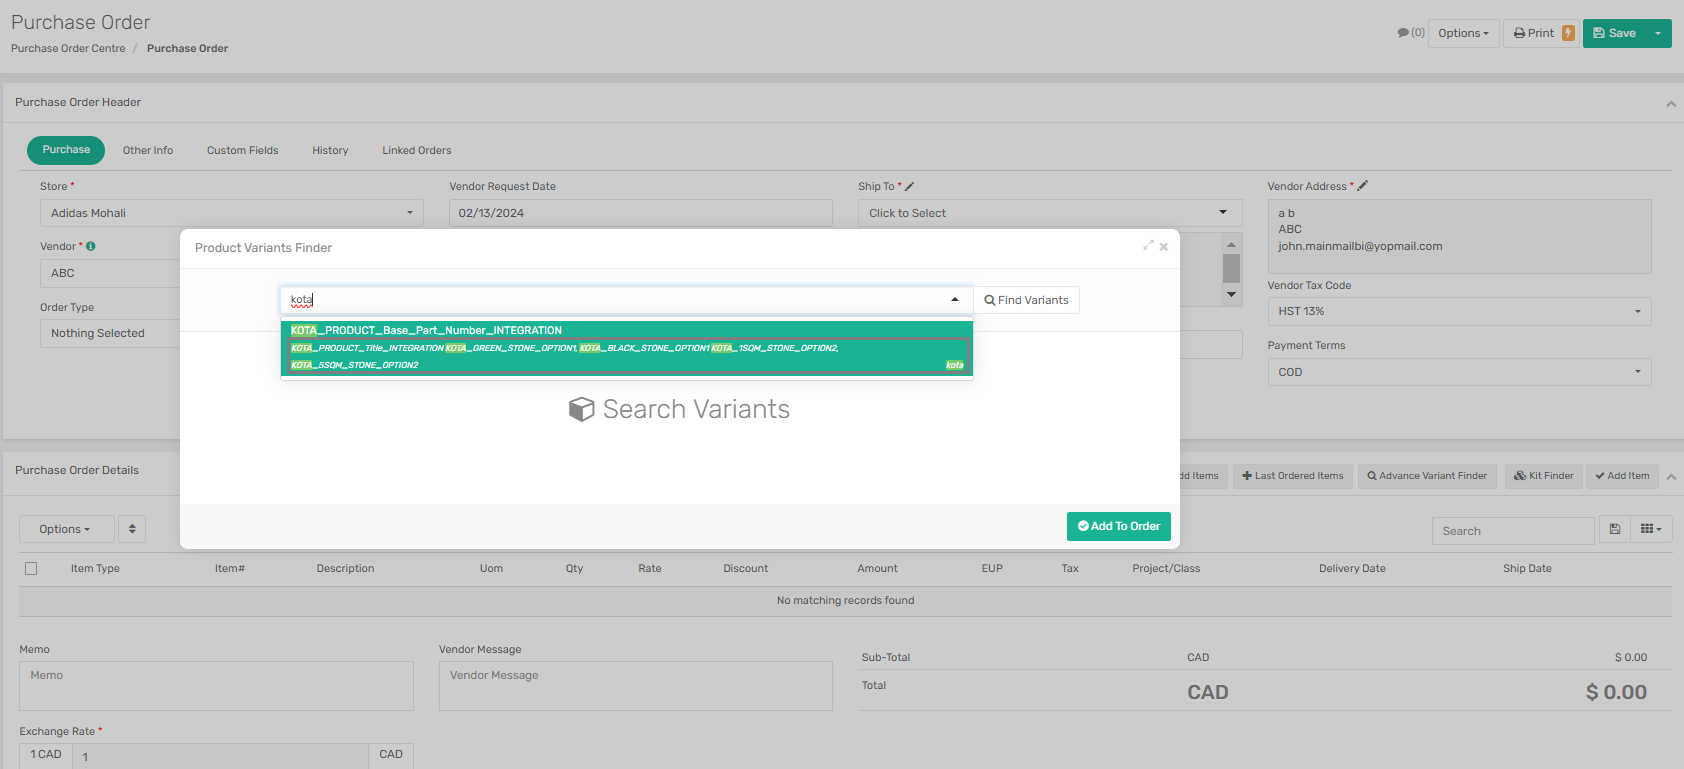Click the sort arrows button beside Options
1684x769 pixels.
(x=132, y=529)
